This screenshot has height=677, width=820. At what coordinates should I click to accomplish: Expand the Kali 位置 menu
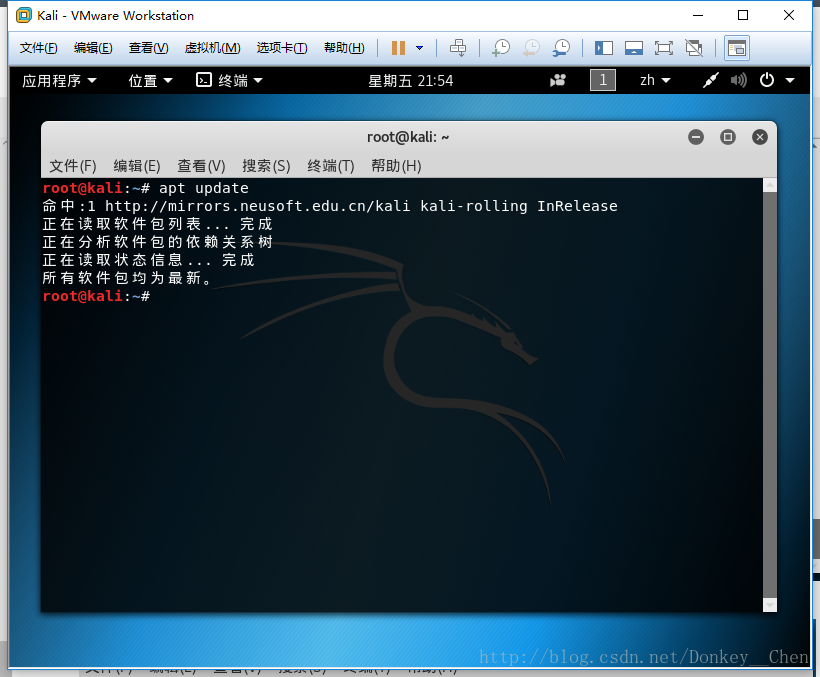pos(150,81)
